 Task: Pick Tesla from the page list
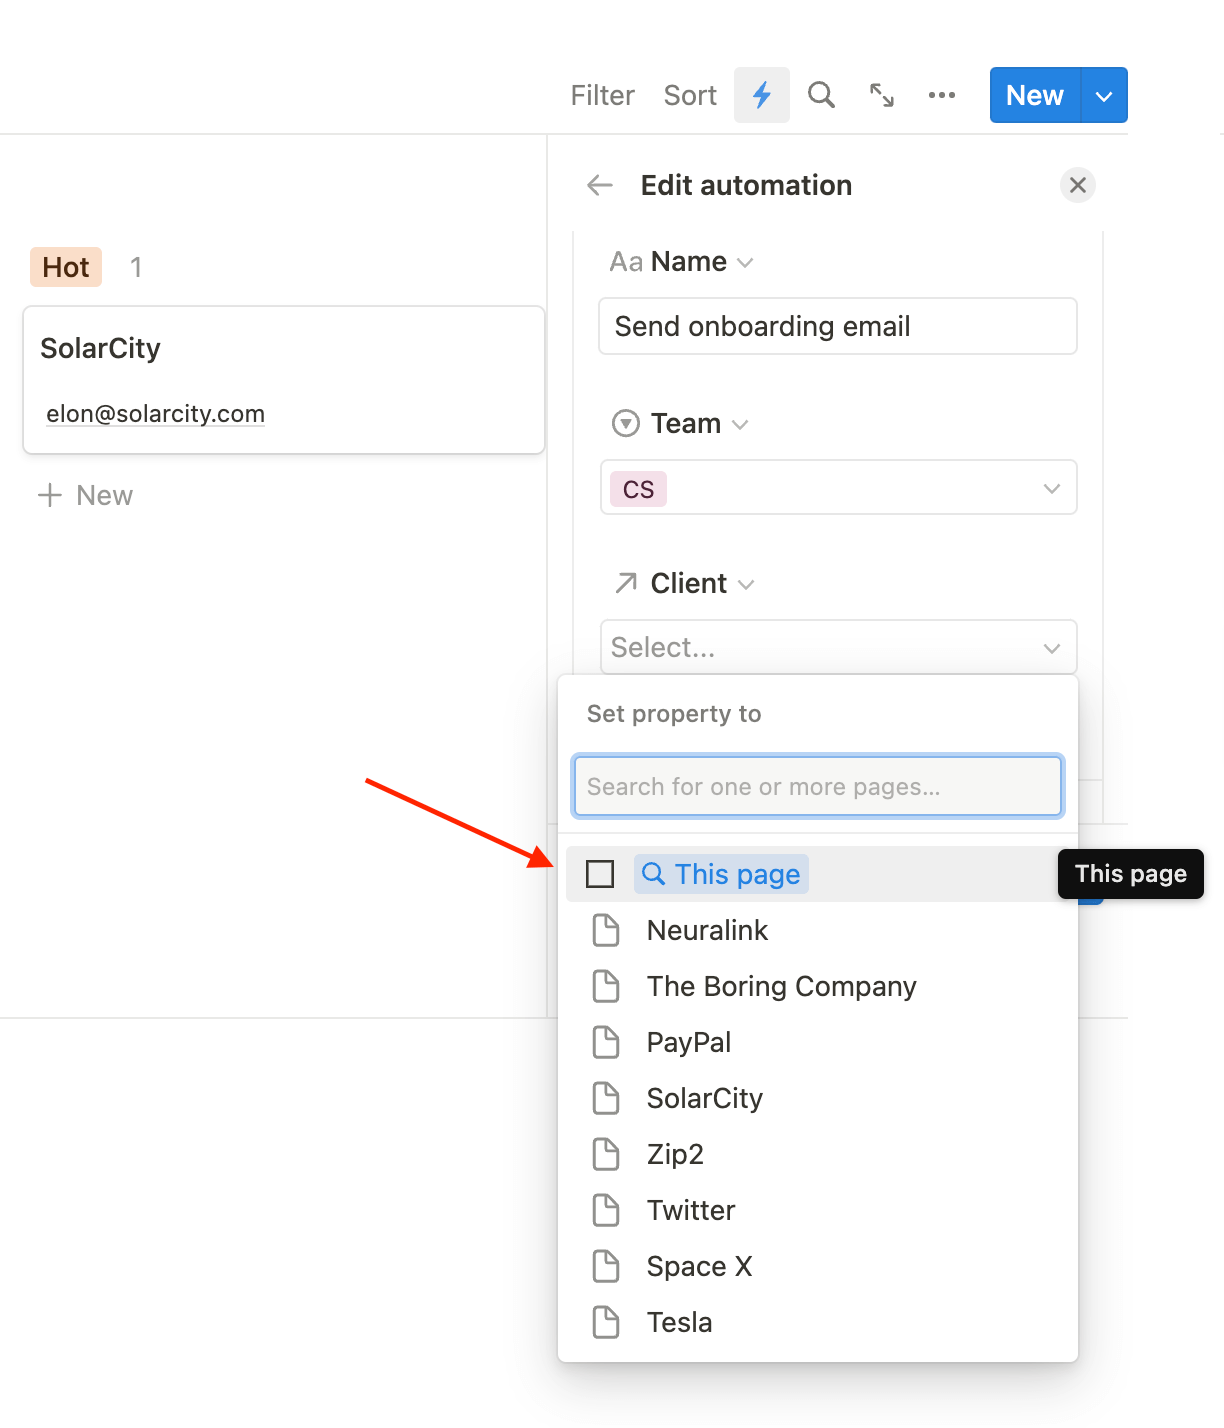click(x=818, y=1322)
